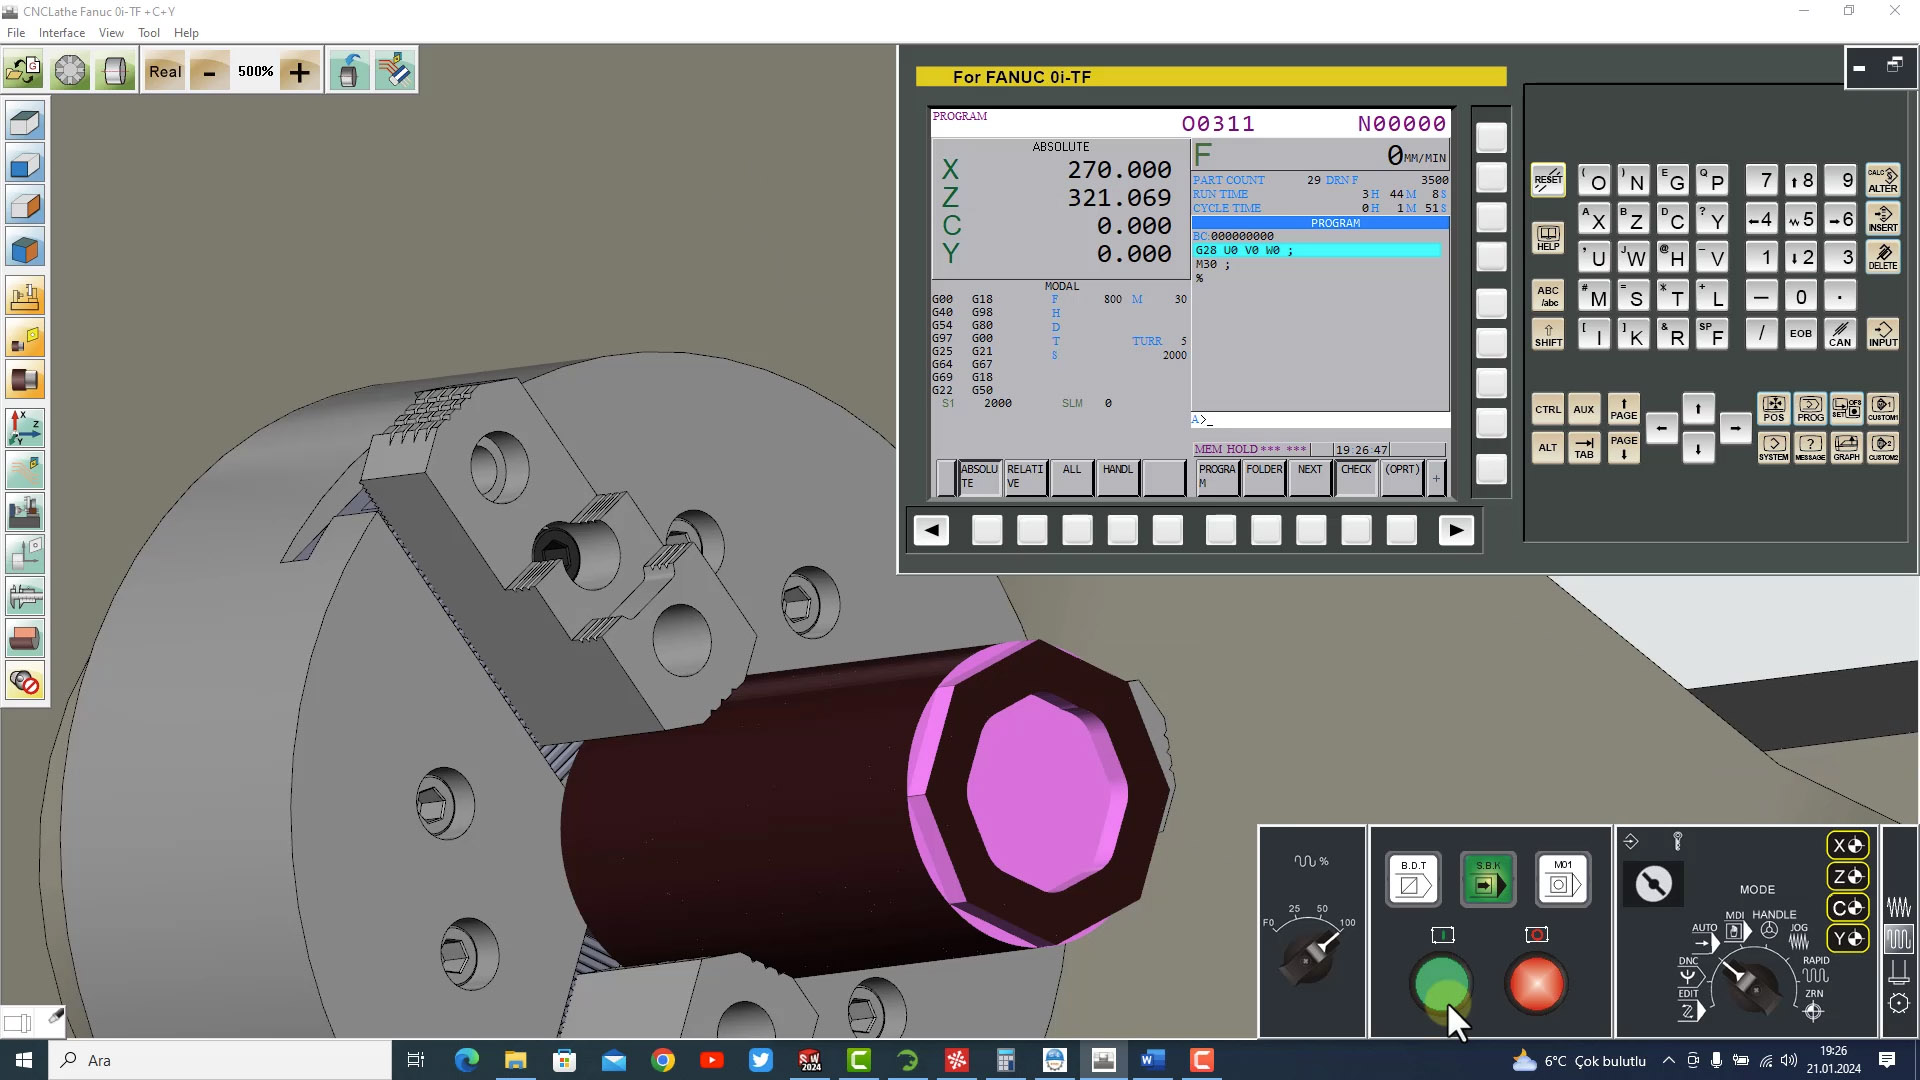Open Windows Start menu
The height and width of the screenshot is (1080, 1920).
24,1060
